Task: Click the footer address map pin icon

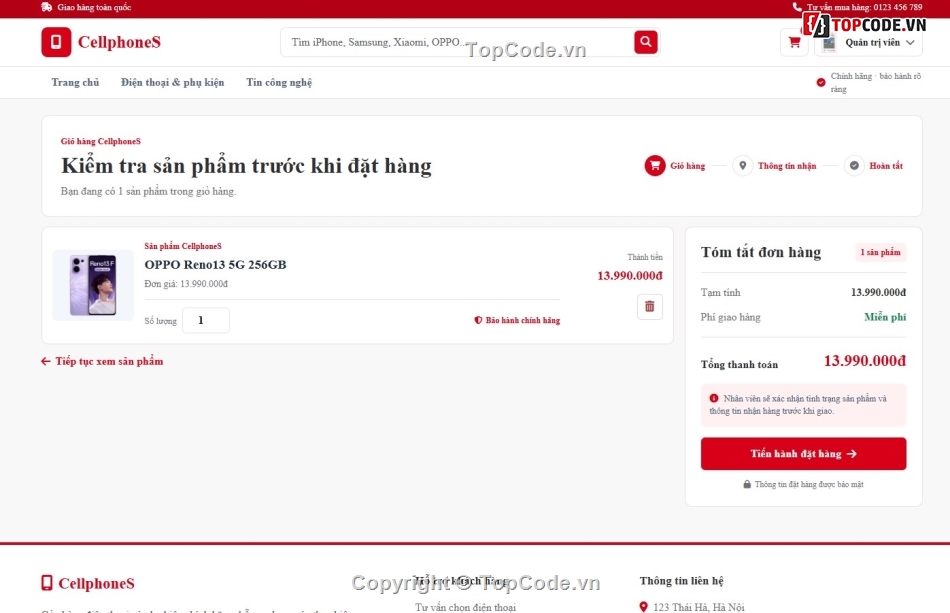Action: click(x=643, y=606)
